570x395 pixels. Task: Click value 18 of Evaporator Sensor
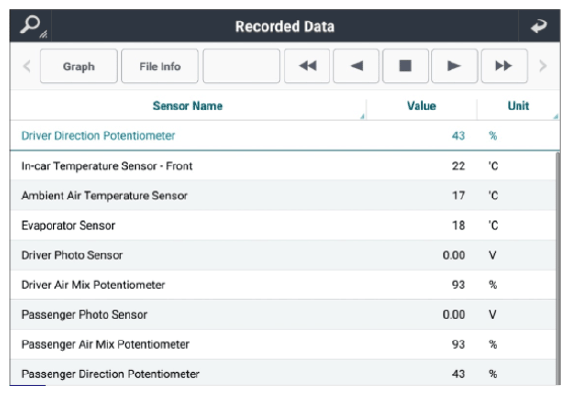point(458,225)
